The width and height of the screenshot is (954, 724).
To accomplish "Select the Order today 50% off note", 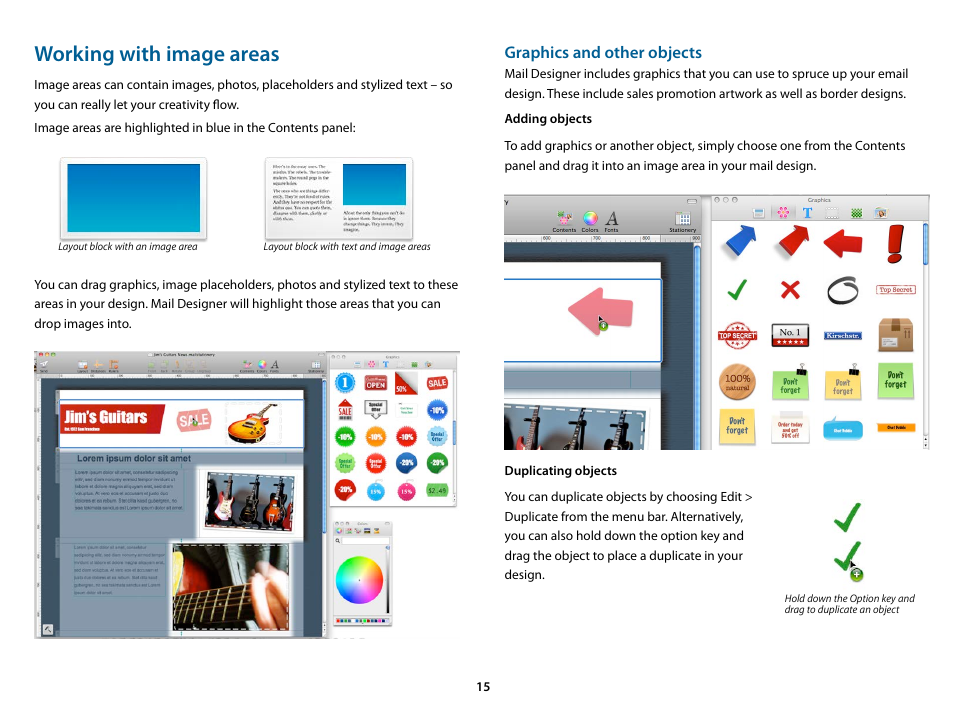I will [790, 428].
